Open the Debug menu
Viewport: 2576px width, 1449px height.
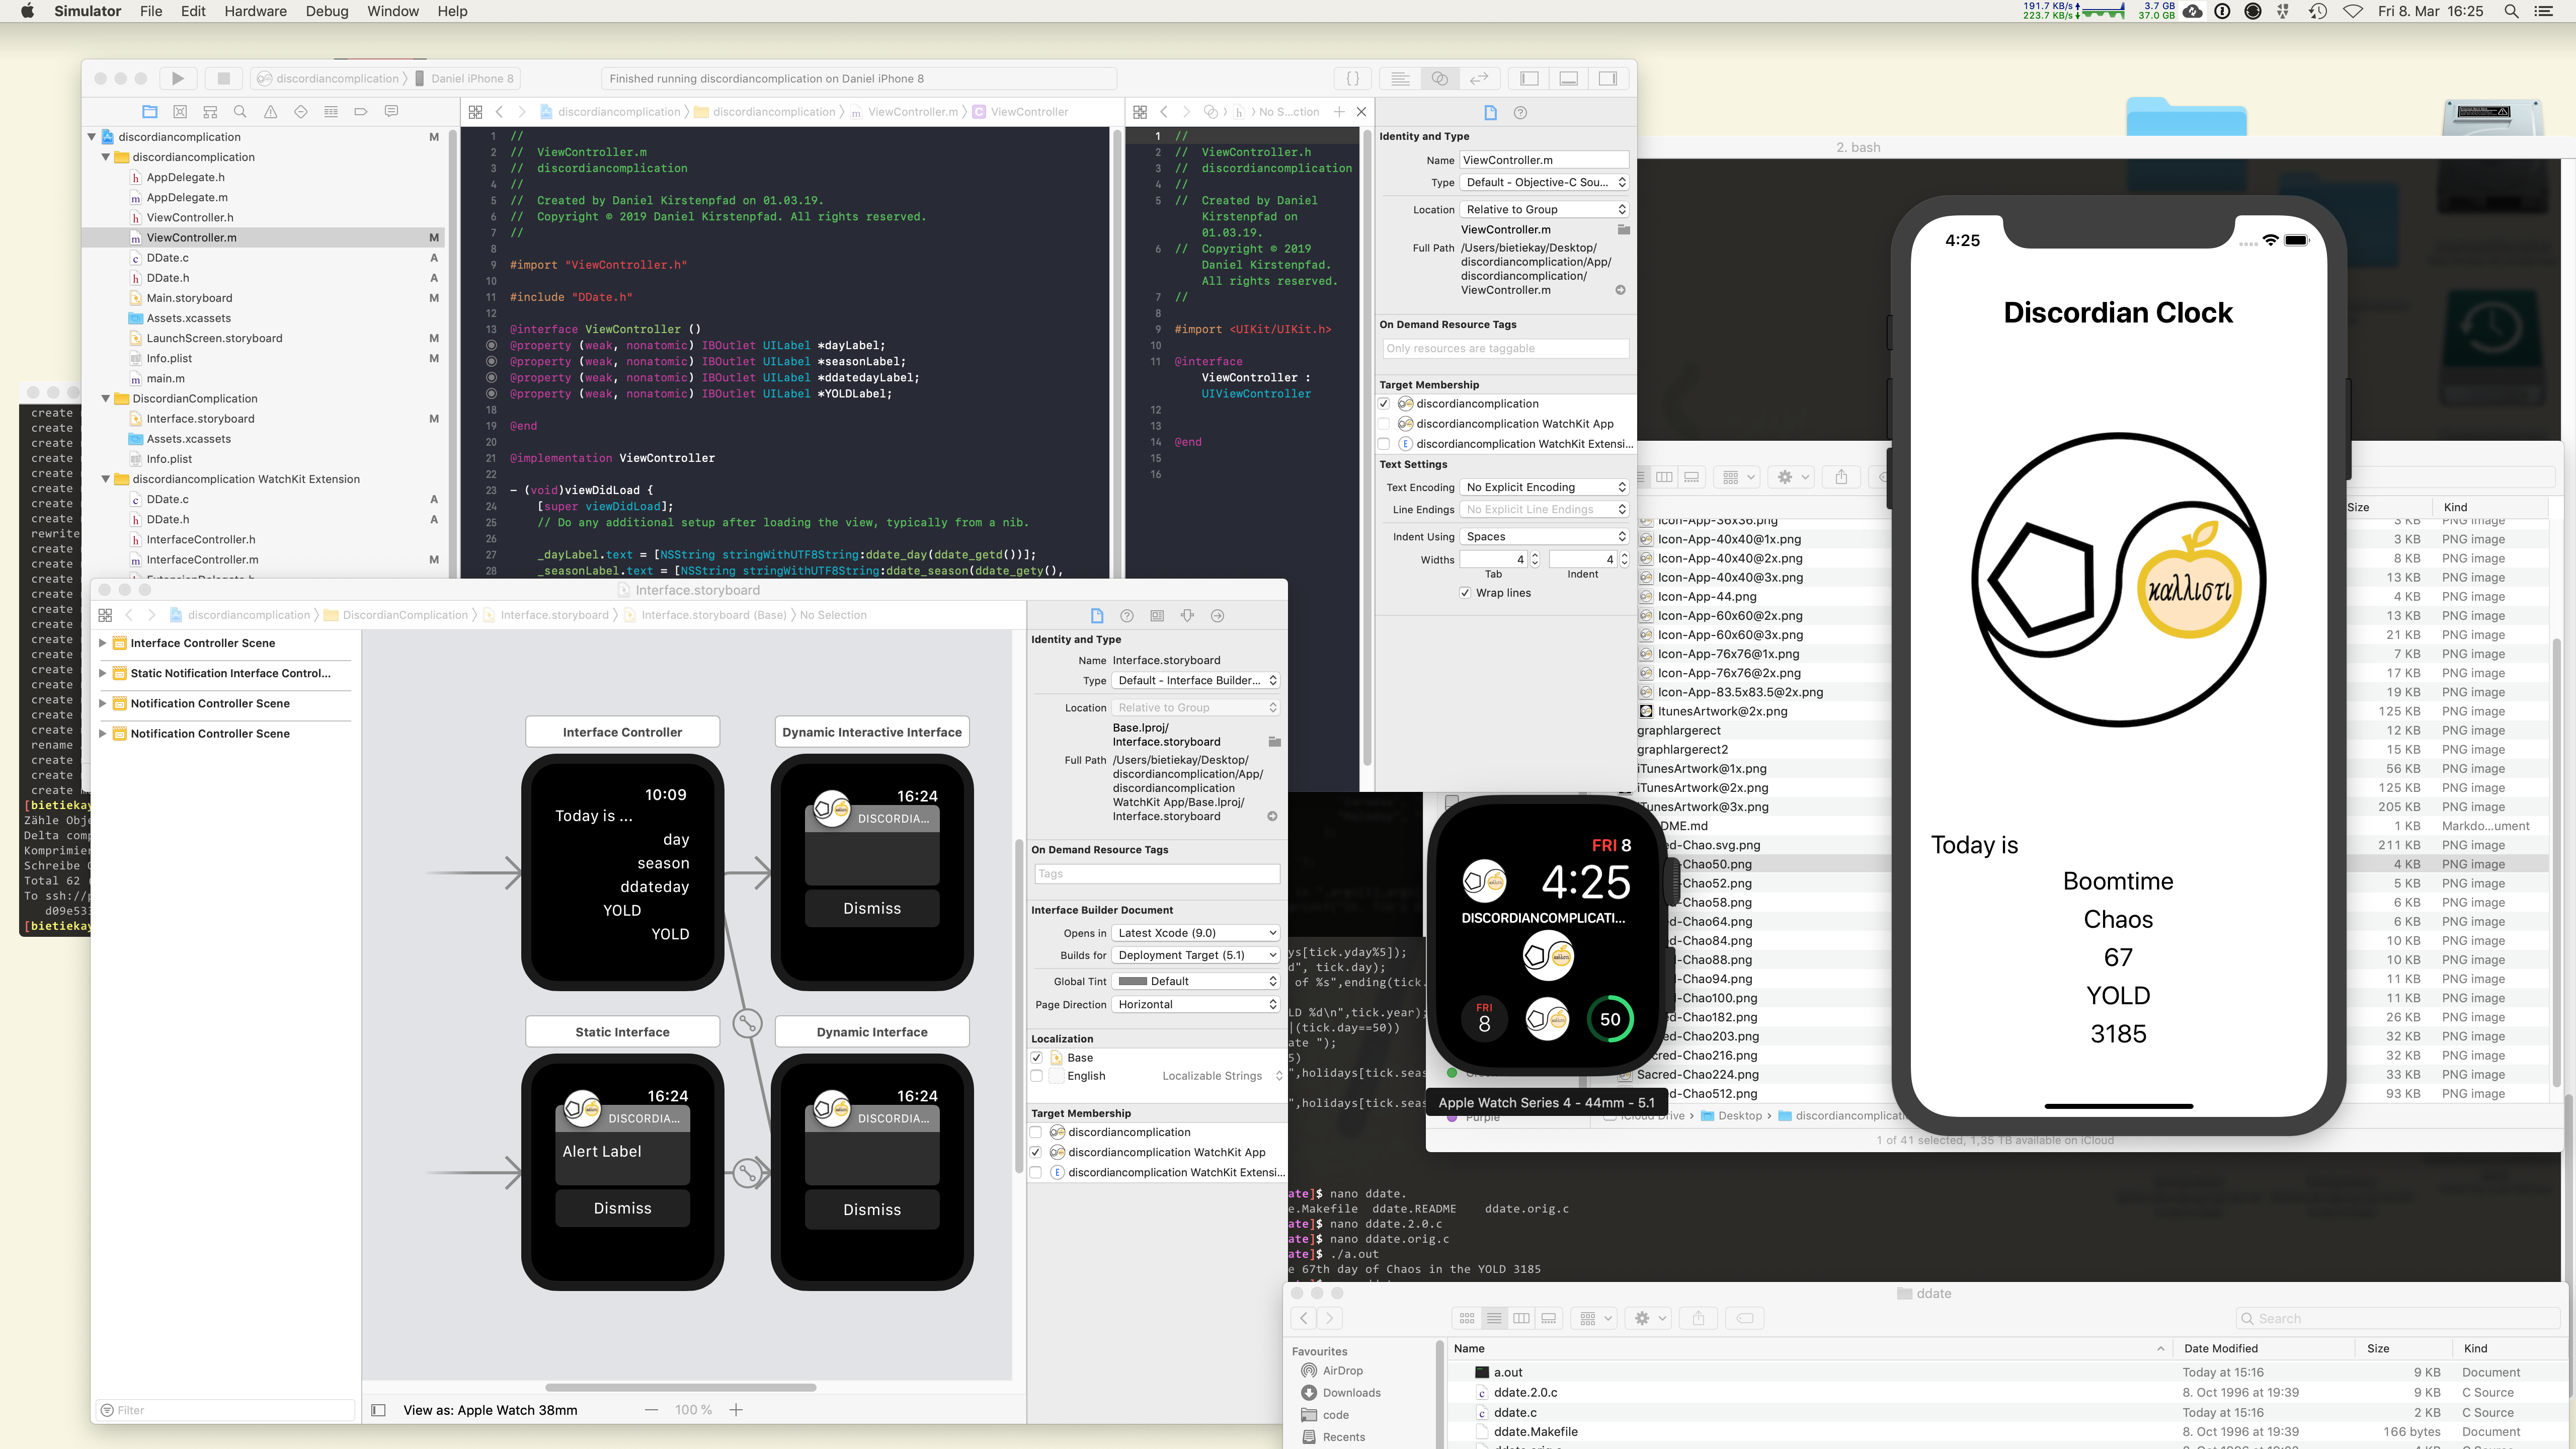tap(327, 11)
